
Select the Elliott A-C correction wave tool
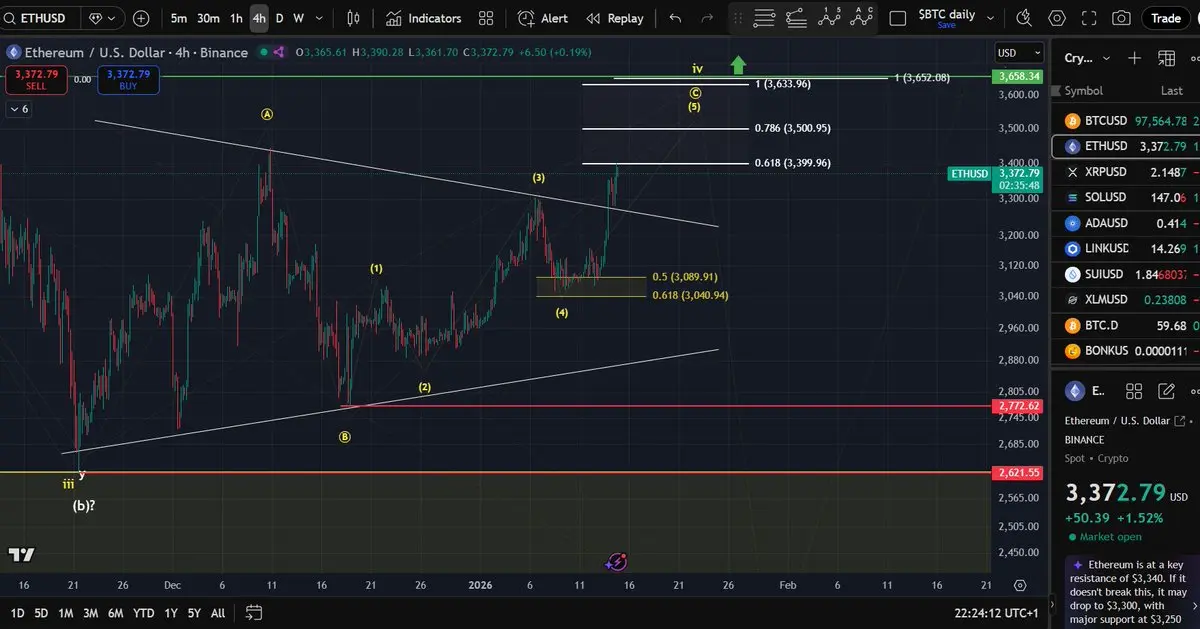(861, 18)
